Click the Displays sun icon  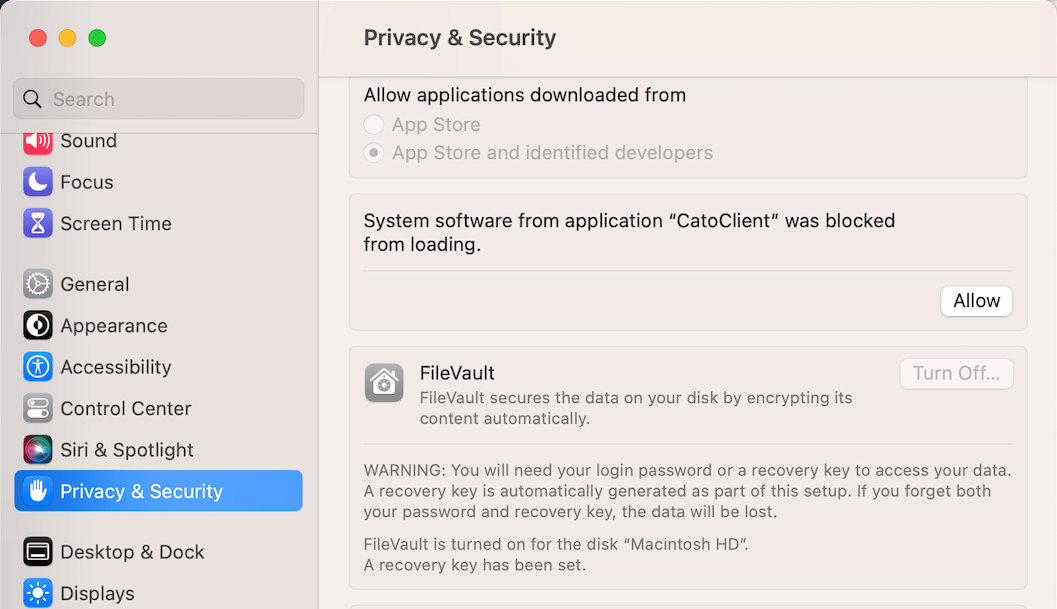[x=38, y=593]
